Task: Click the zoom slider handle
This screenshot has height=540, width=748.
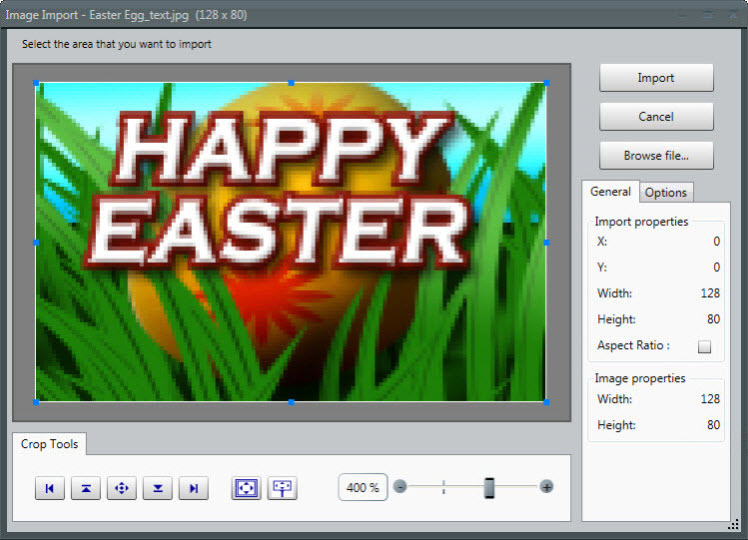Action: point(489,487)
